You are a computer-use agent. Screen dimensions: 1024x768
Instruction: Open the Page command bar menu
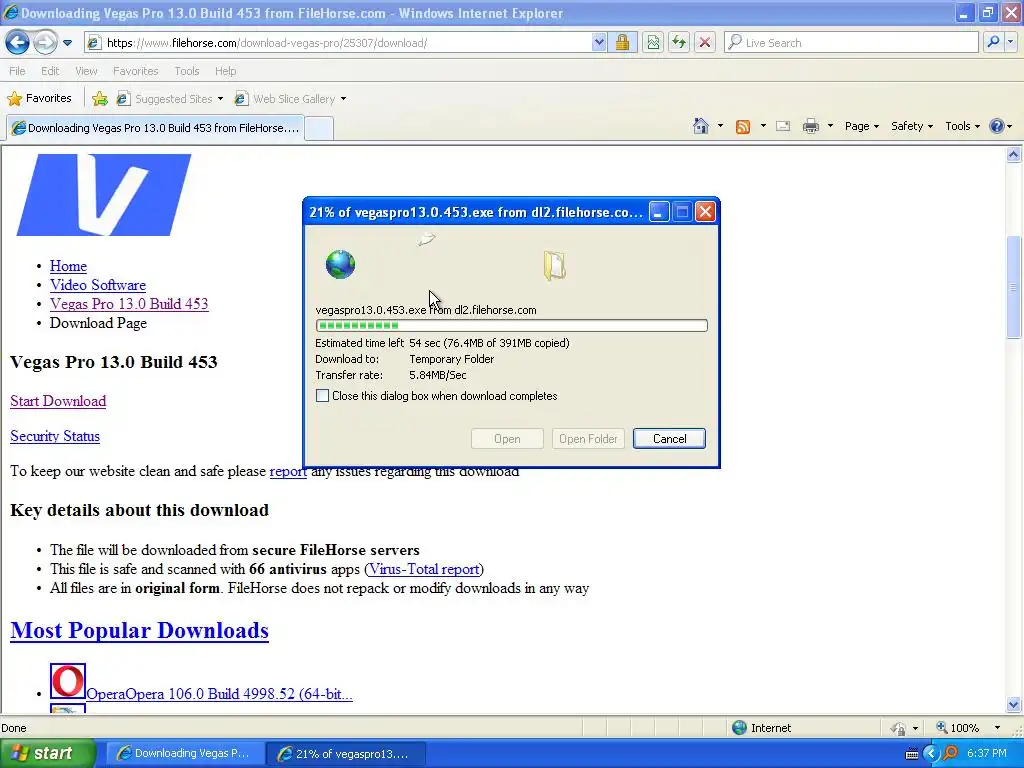(861, 126)
